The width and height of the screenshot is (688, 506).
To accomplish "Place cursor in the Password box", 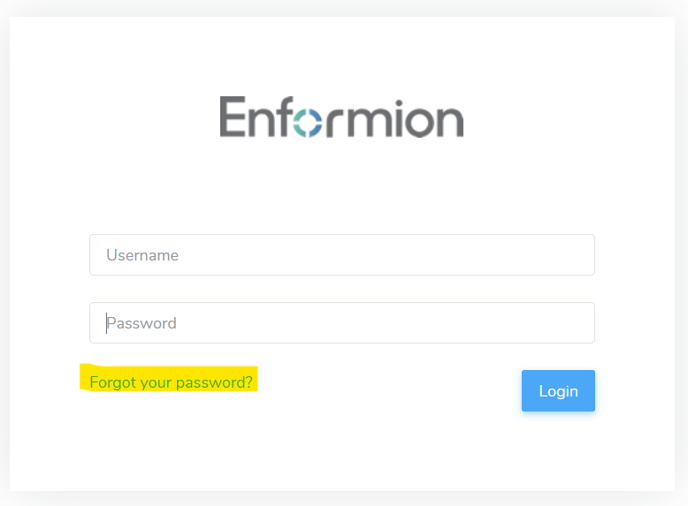I will coord(342,323).
